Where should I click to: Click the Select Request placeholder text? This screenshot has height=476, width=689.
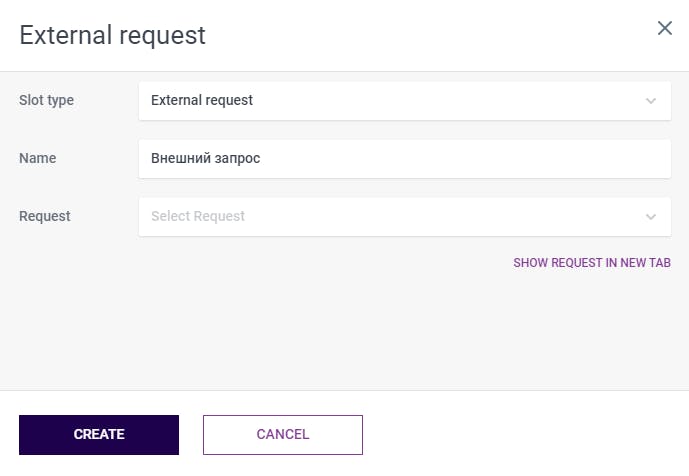coord(198,217)
